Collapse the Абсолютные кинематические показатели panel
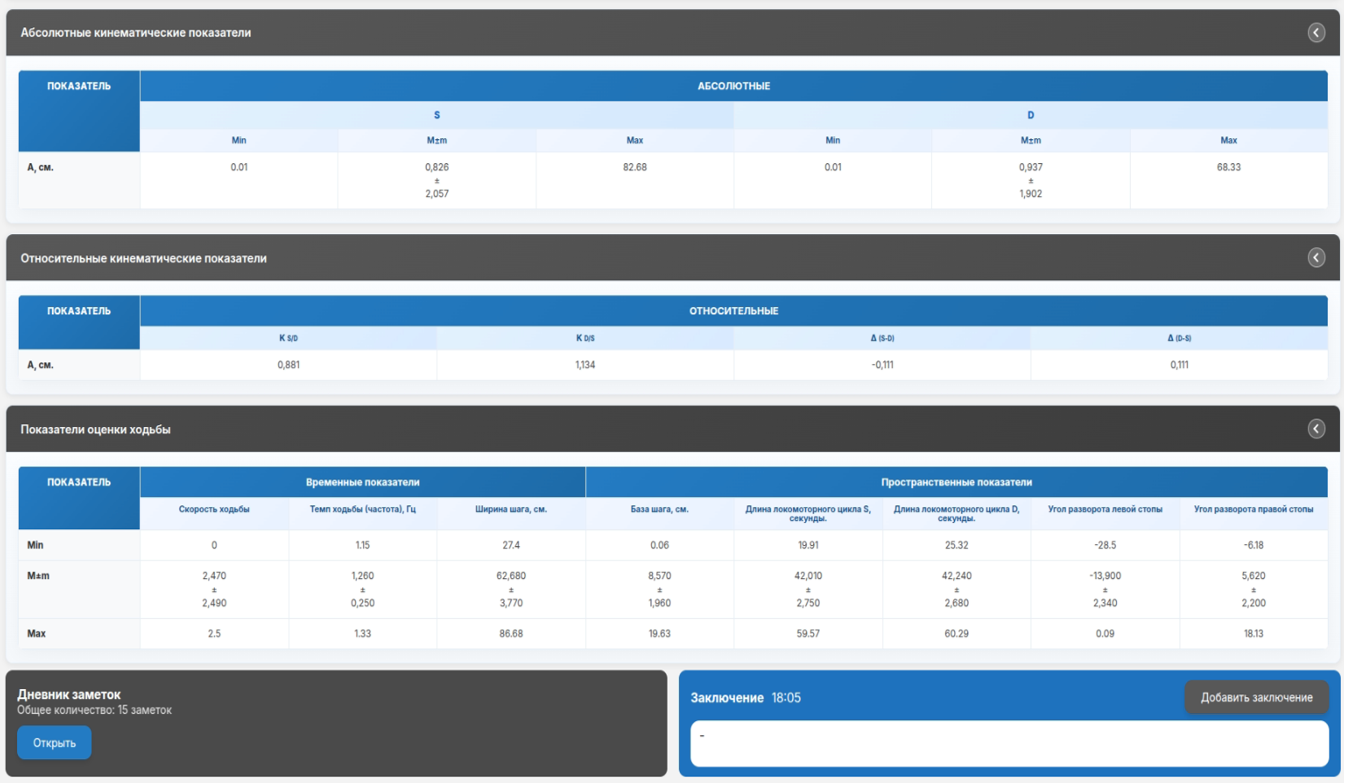Image resolution: width=1347 pixels, height=783 pixels. [x=1316, y=33]
